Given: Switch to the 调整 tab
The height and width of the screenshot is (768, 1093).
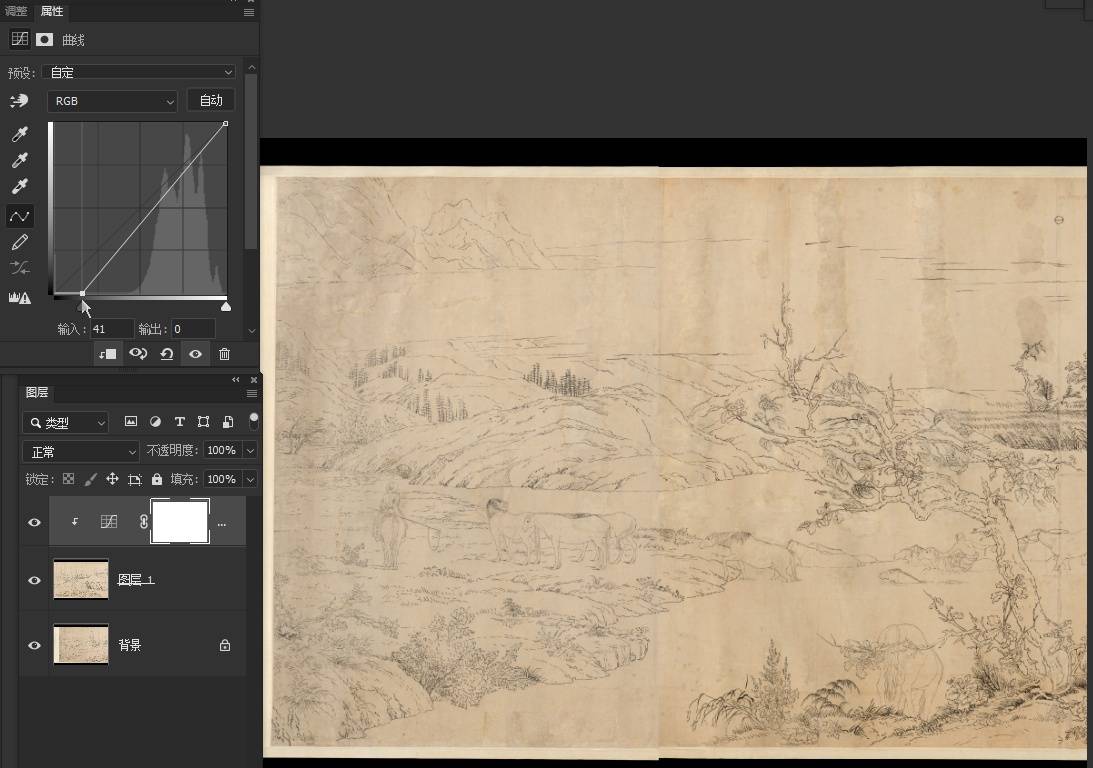Looking at the screenshot, I should [x=16, y=12].
